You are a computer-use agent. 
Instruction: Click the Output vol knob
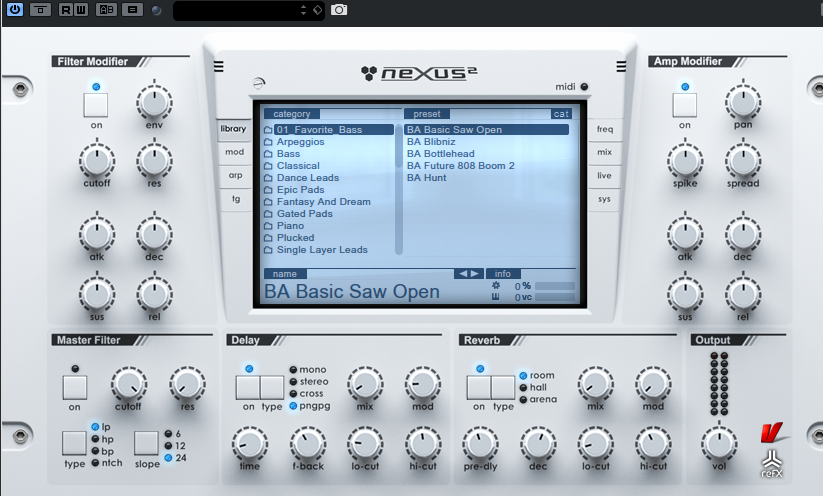719,444
